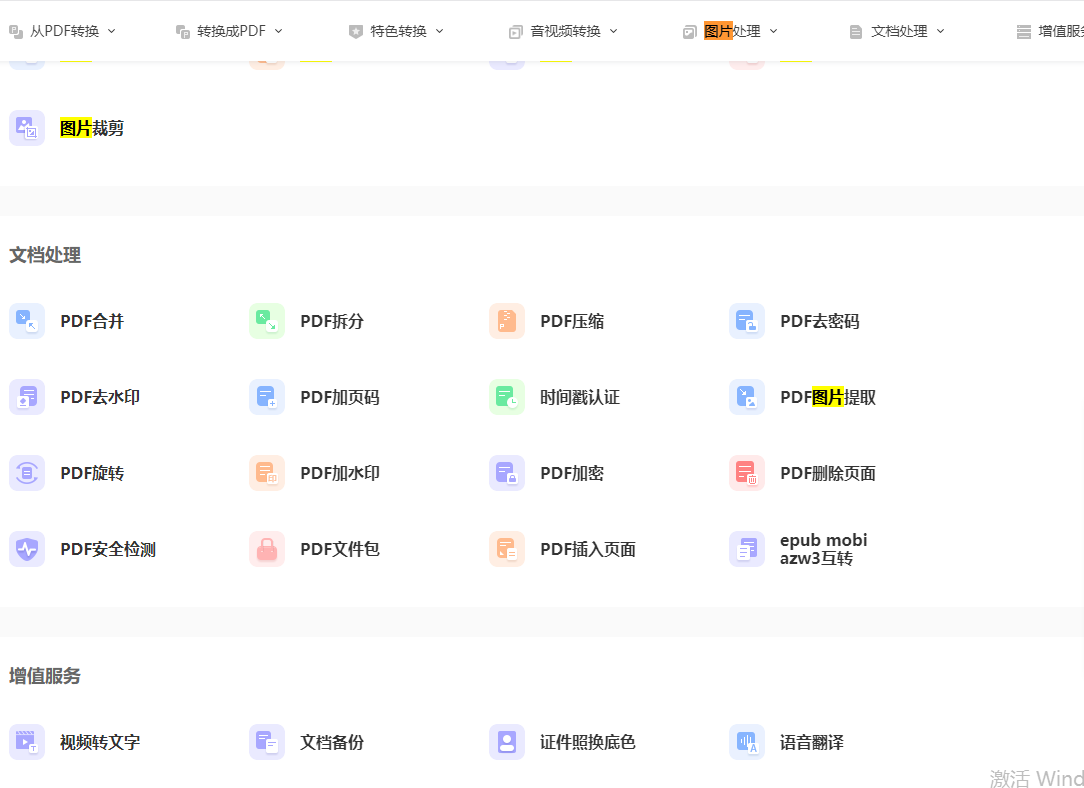The image size is (1084, 788).
Task: Open the 视频转文字 service
Action: tap(100, 742)
